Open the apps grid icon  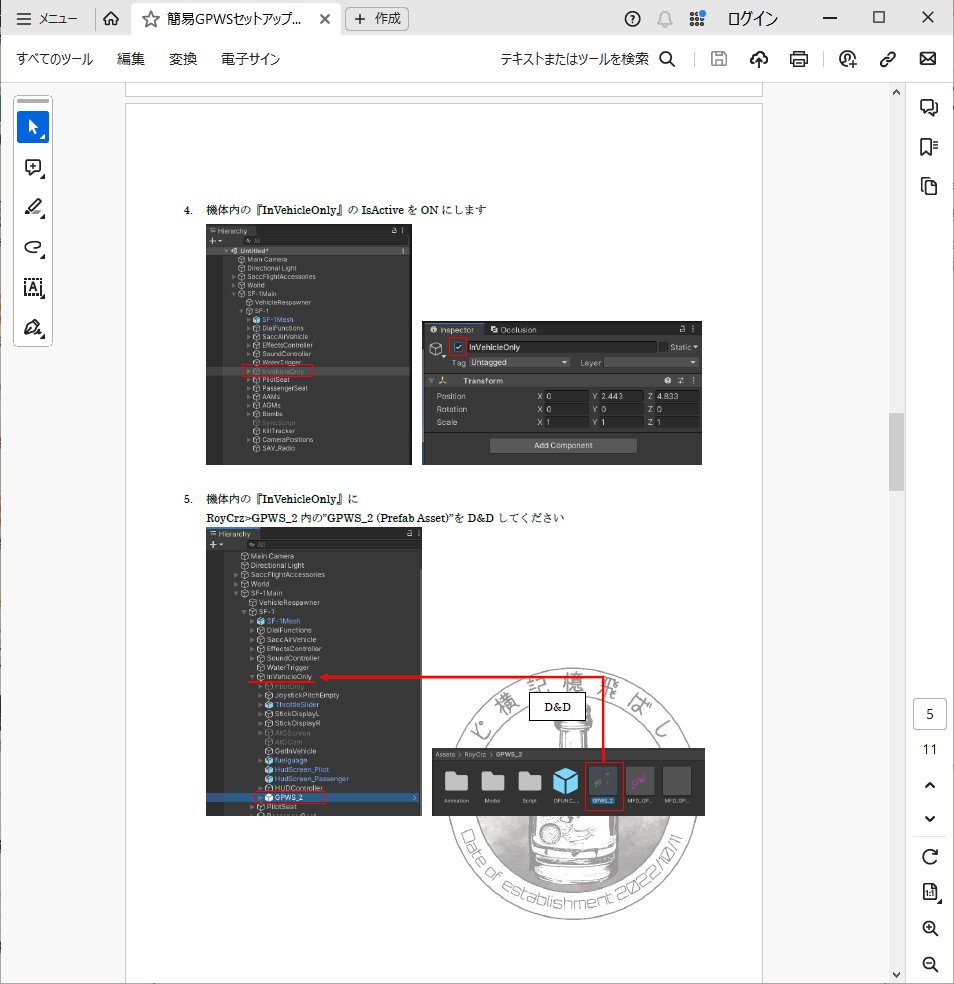[697, 19]
